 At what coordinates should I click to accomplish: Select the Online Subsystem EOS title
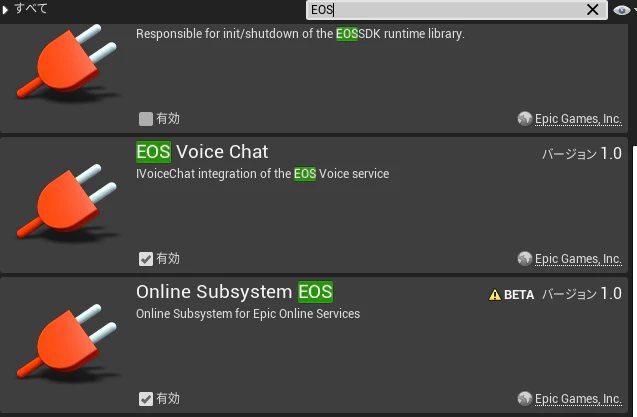point(234,292)
